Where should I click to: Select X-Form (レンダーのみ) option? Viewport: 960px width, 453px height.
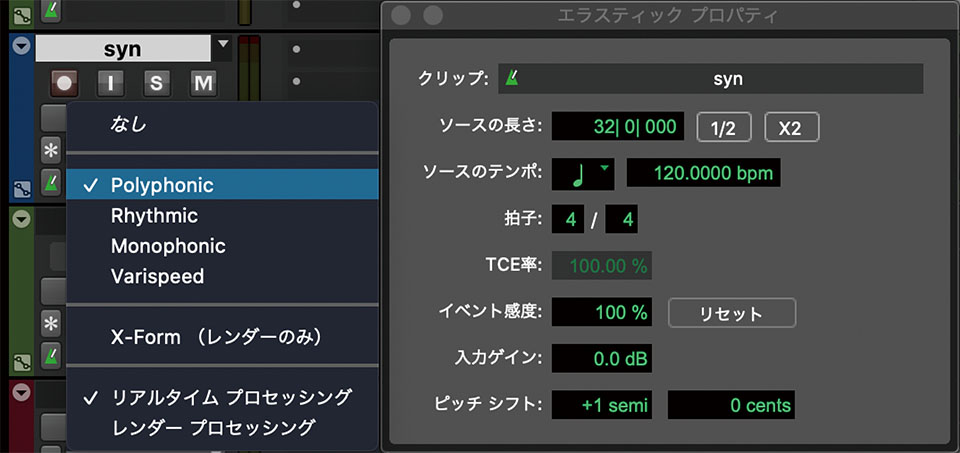222,337
